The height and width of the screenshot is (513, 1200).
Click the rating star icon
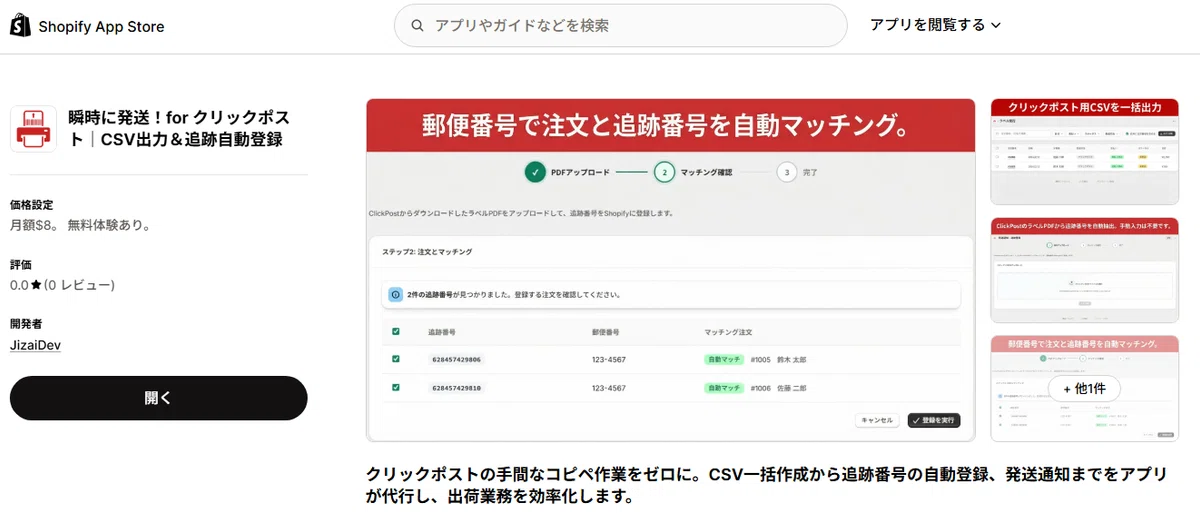click(x=36, y=285)
